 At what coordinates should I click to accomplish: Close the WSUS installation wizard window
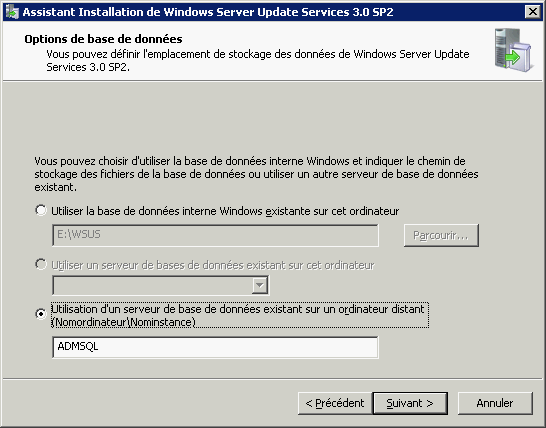click(533, 12)
